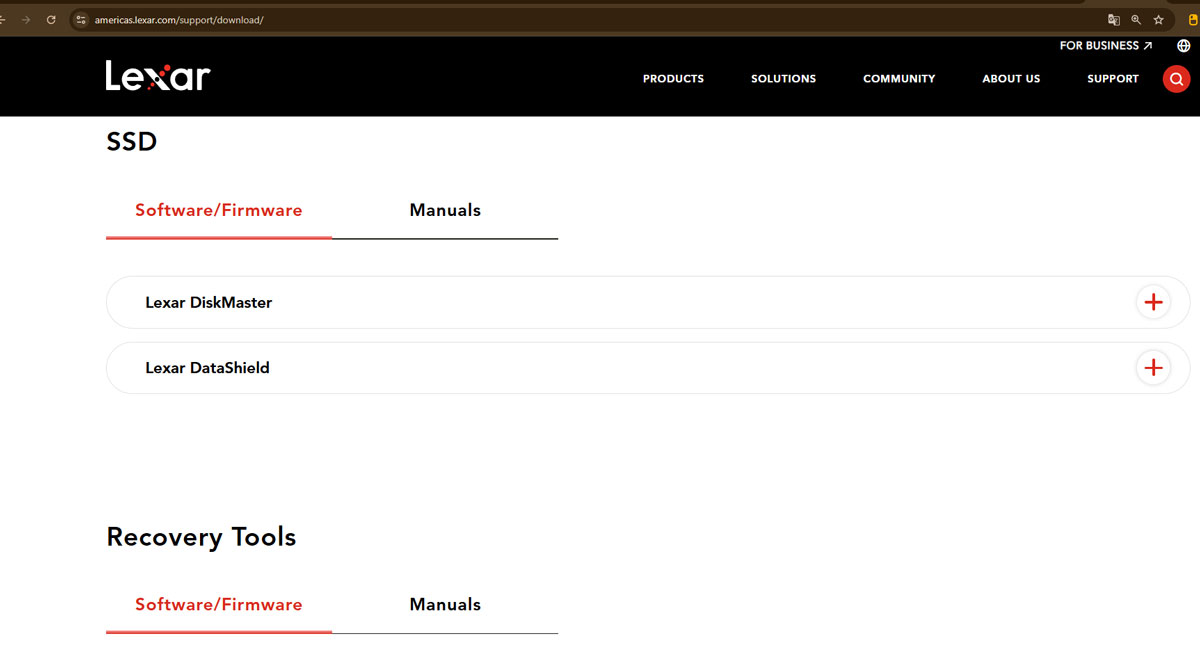The image size is (1200, 667).
Task: View site information icon beside the URL
Action: pyautogui.click(x=82, y=20)
